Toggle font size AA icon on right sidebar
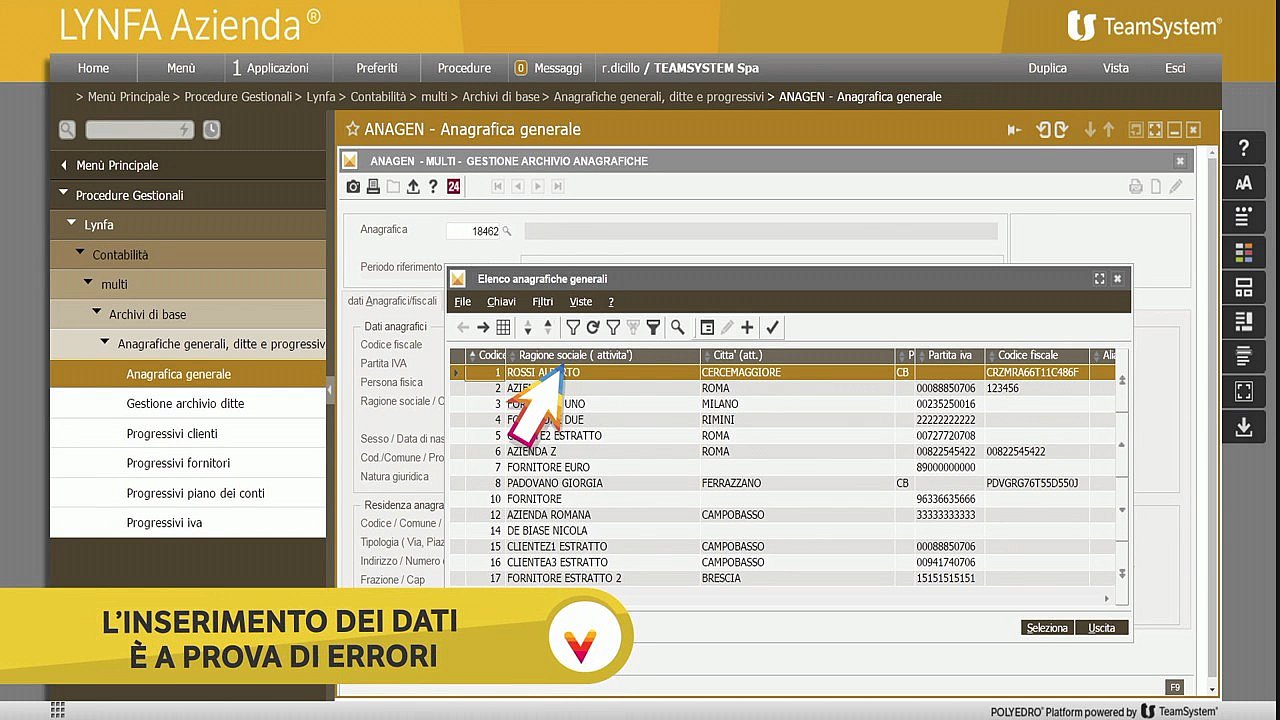The width and height of the screenshot is (1280, 720). coord(1244,183)
